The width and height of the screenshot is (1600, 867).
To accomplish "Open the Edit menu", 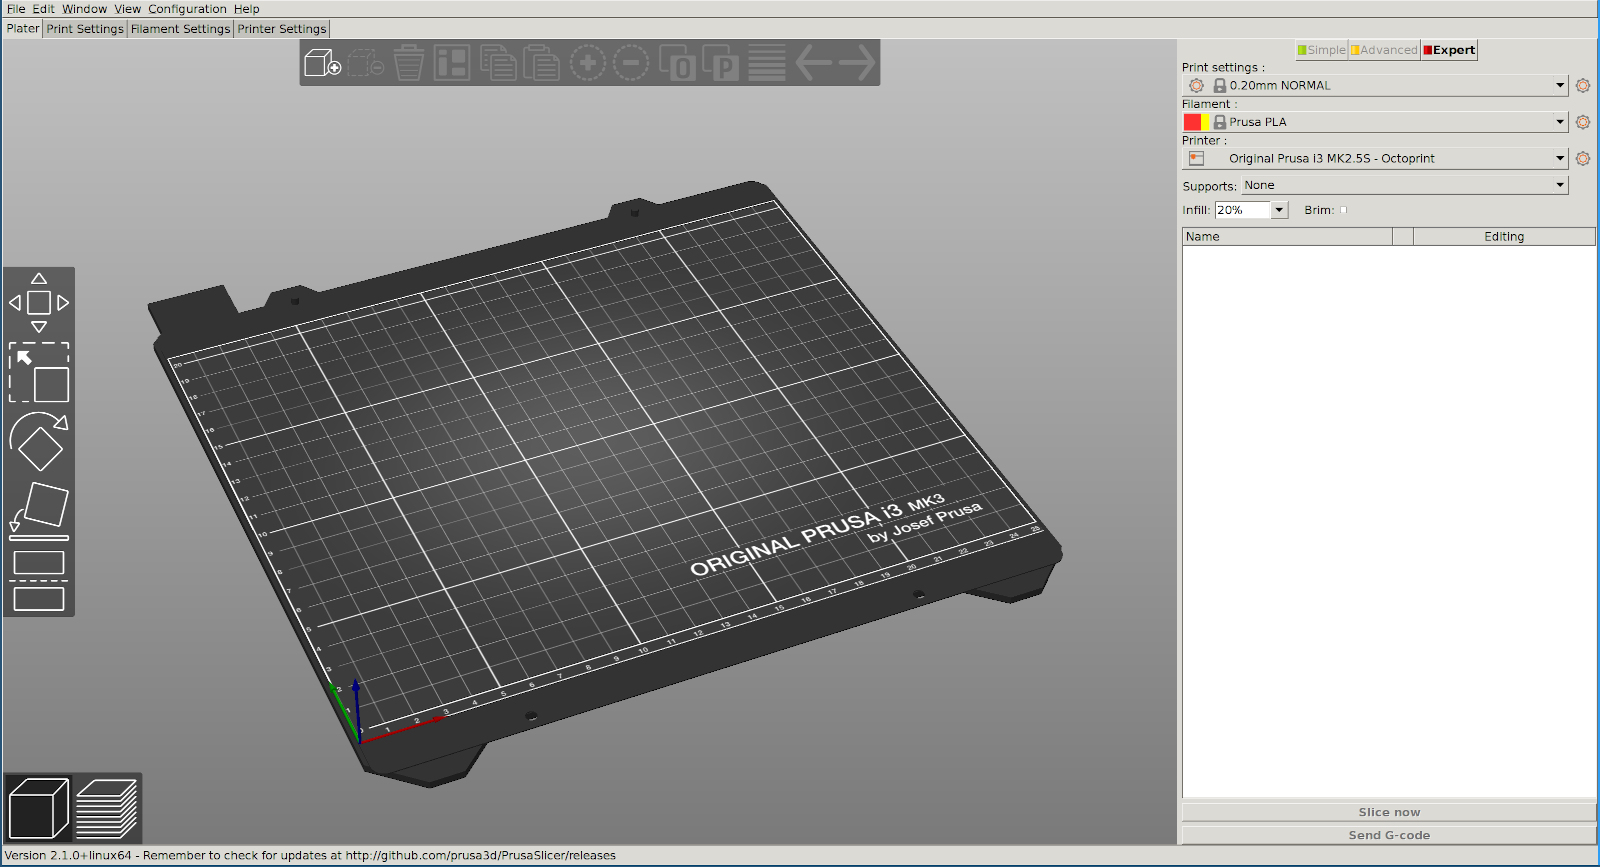I will (x=43, y=9).
